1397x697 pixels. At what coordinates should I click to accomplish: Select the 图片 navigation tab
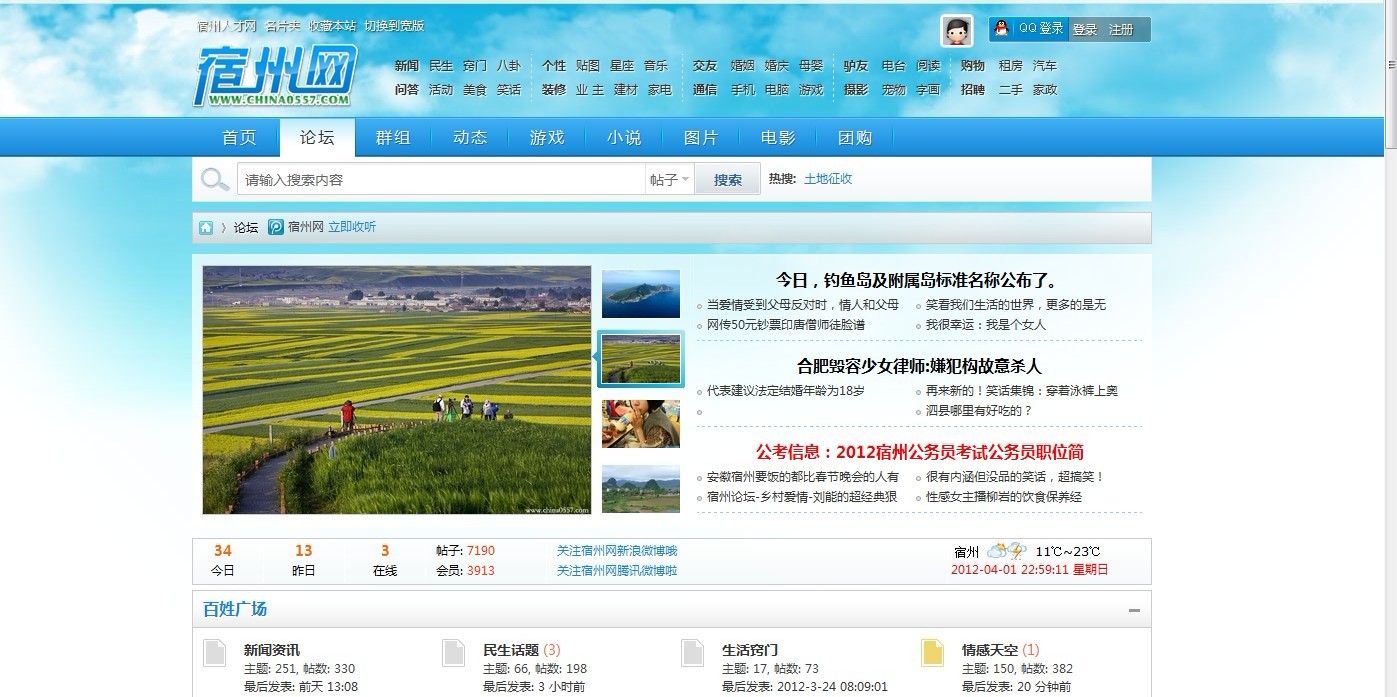pos(701,138)
